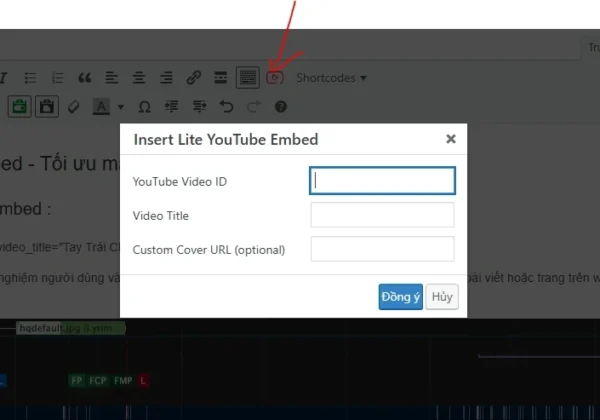Close the Insert Lite YouTube Embed dialog
600x420 pixels.
[x=451, y=139]
